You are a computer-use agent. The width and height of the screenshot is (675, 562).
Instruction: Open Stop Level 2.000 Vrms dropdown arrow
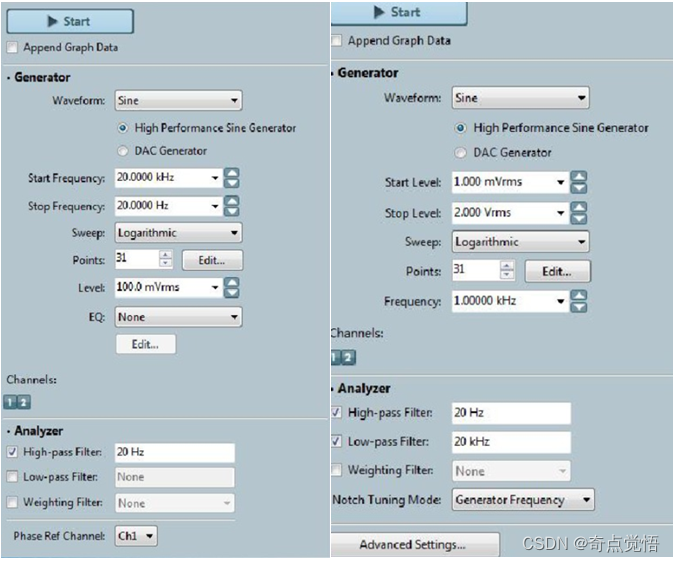point(560,213)
